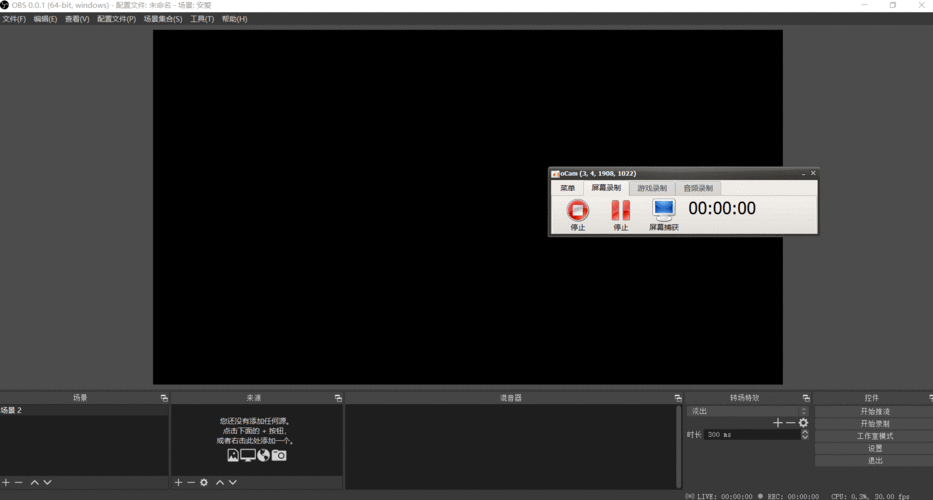Click the 开始录制 button
The image size is (933, 500).
tap(874, 424)
